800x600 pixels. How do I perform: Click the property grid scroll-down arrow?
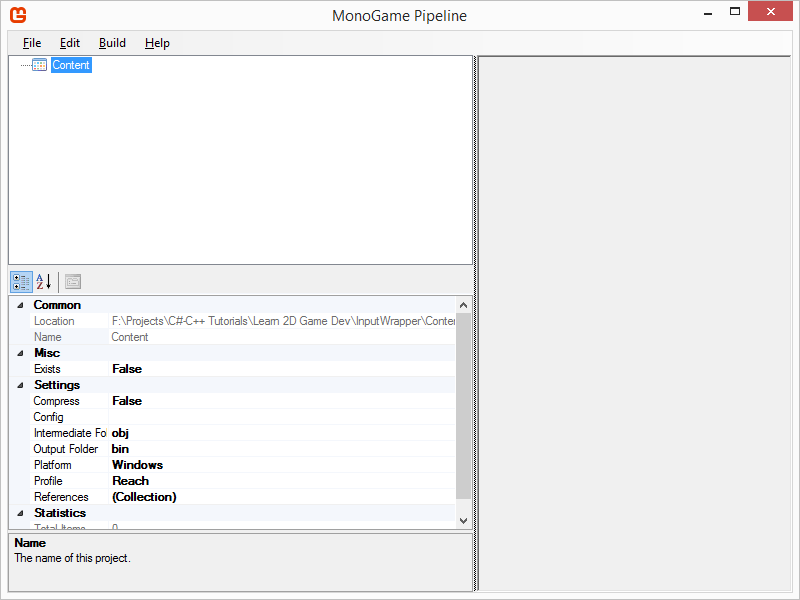463,521
